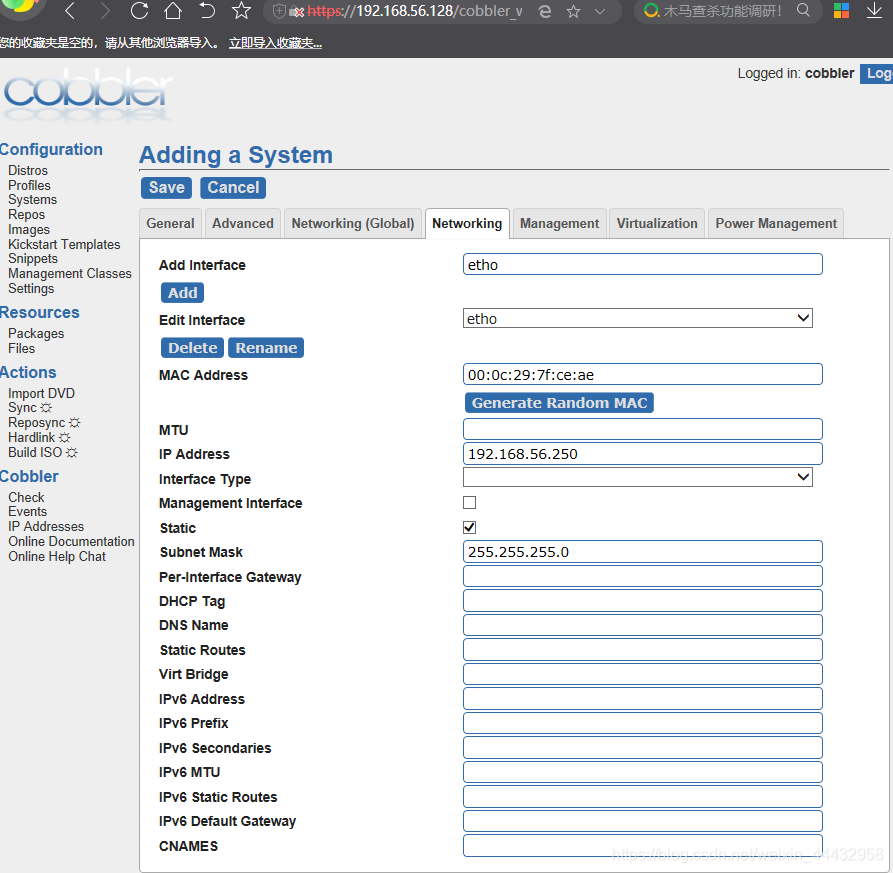This screenshot has width=893, height=873.
Task: Click the insecure certificate shield icon
Action: coord(279,11)
